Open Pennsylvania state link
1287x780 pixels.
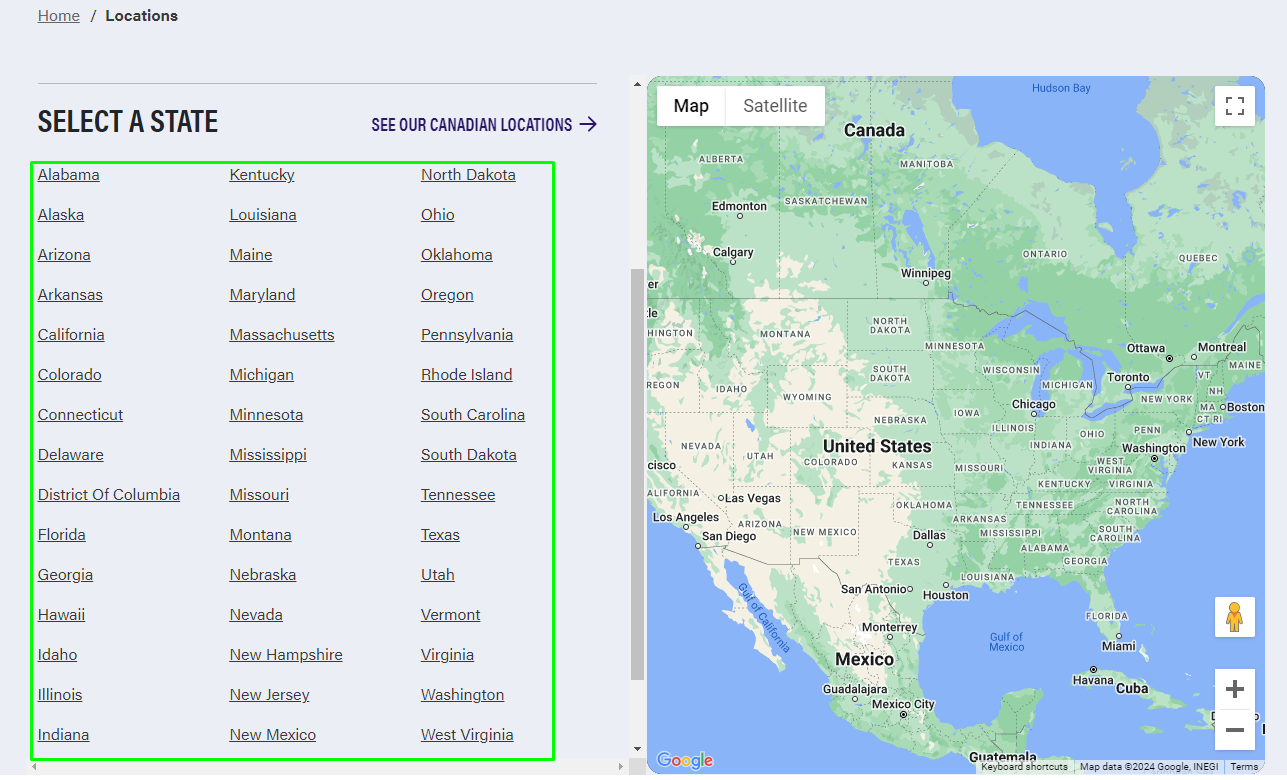pyautogui.click(x=467, y=335)
